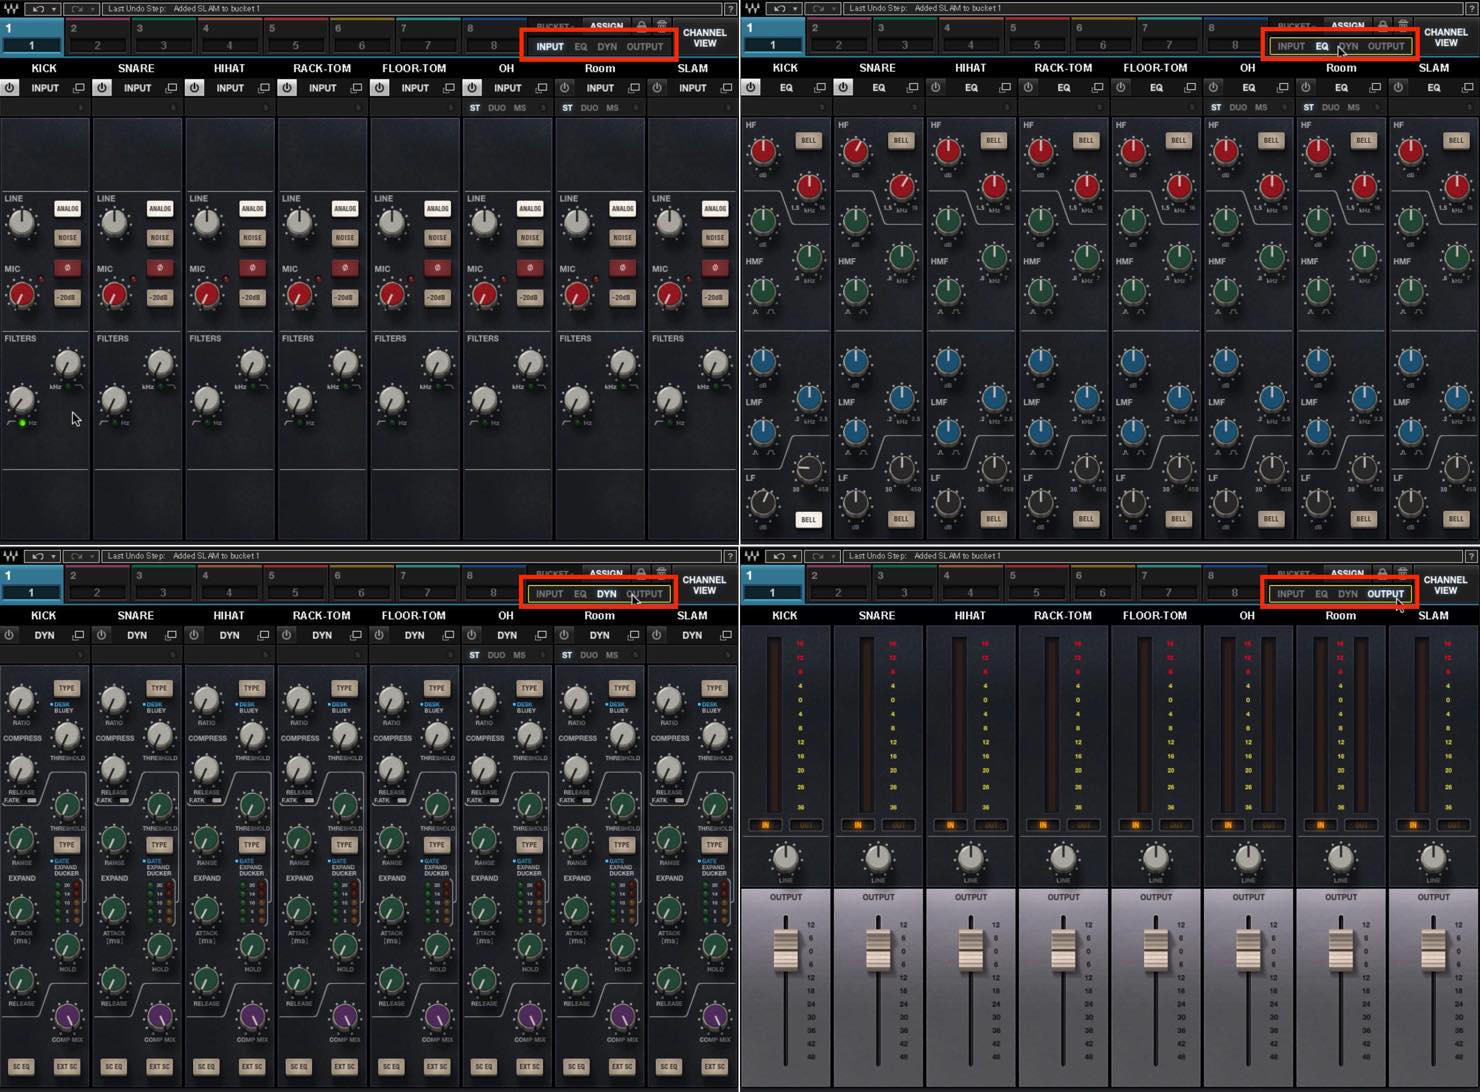Toggle KICK LF BELL button in EQ view

click(x=808, y=519)
